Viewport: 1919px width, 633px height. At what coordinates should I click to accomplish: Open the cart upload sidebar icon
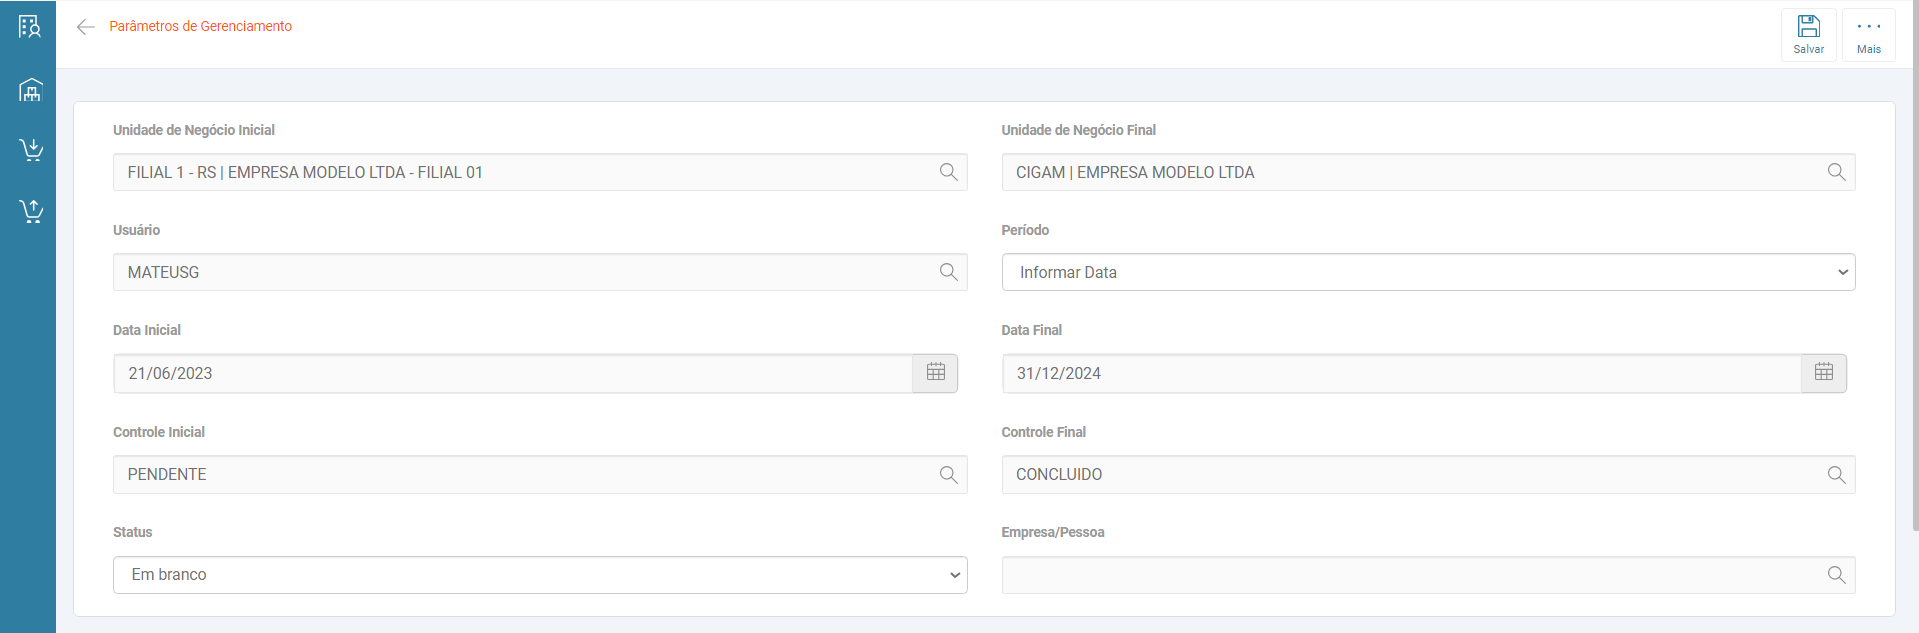(31, 211)
